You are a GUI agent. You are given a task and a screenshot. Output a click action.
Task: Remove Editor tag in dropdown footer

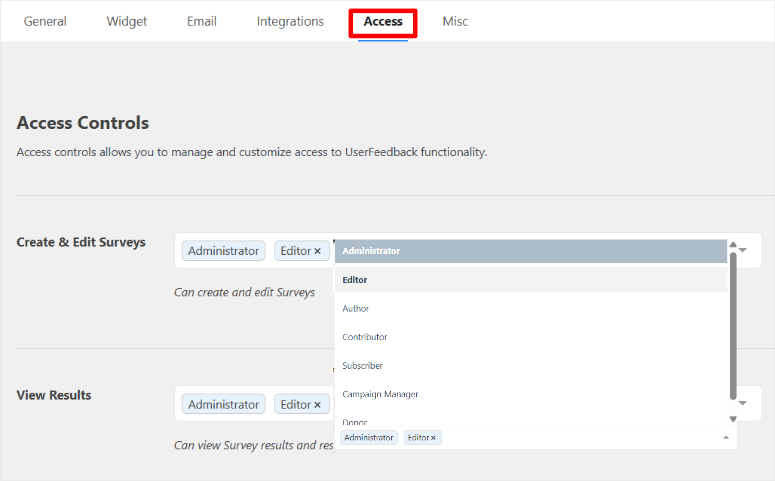click(x=433, y=437)
